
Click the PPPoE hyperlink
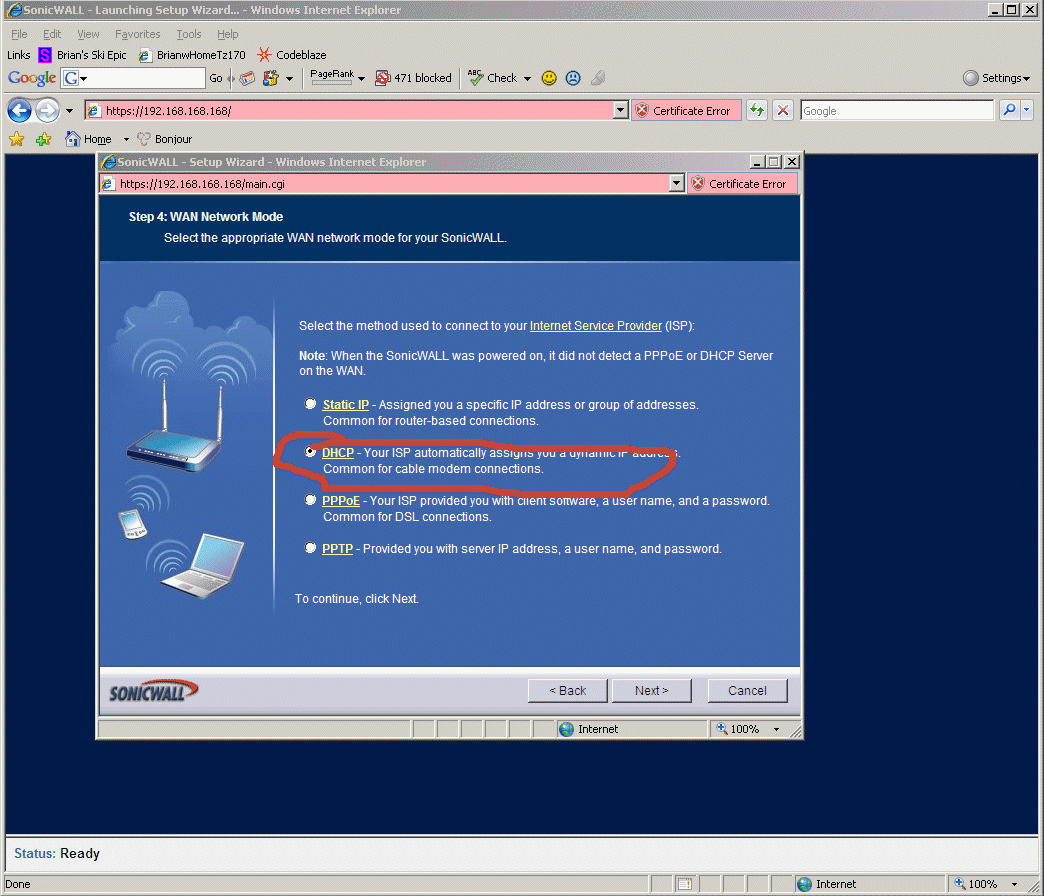[x=341, y=501]
